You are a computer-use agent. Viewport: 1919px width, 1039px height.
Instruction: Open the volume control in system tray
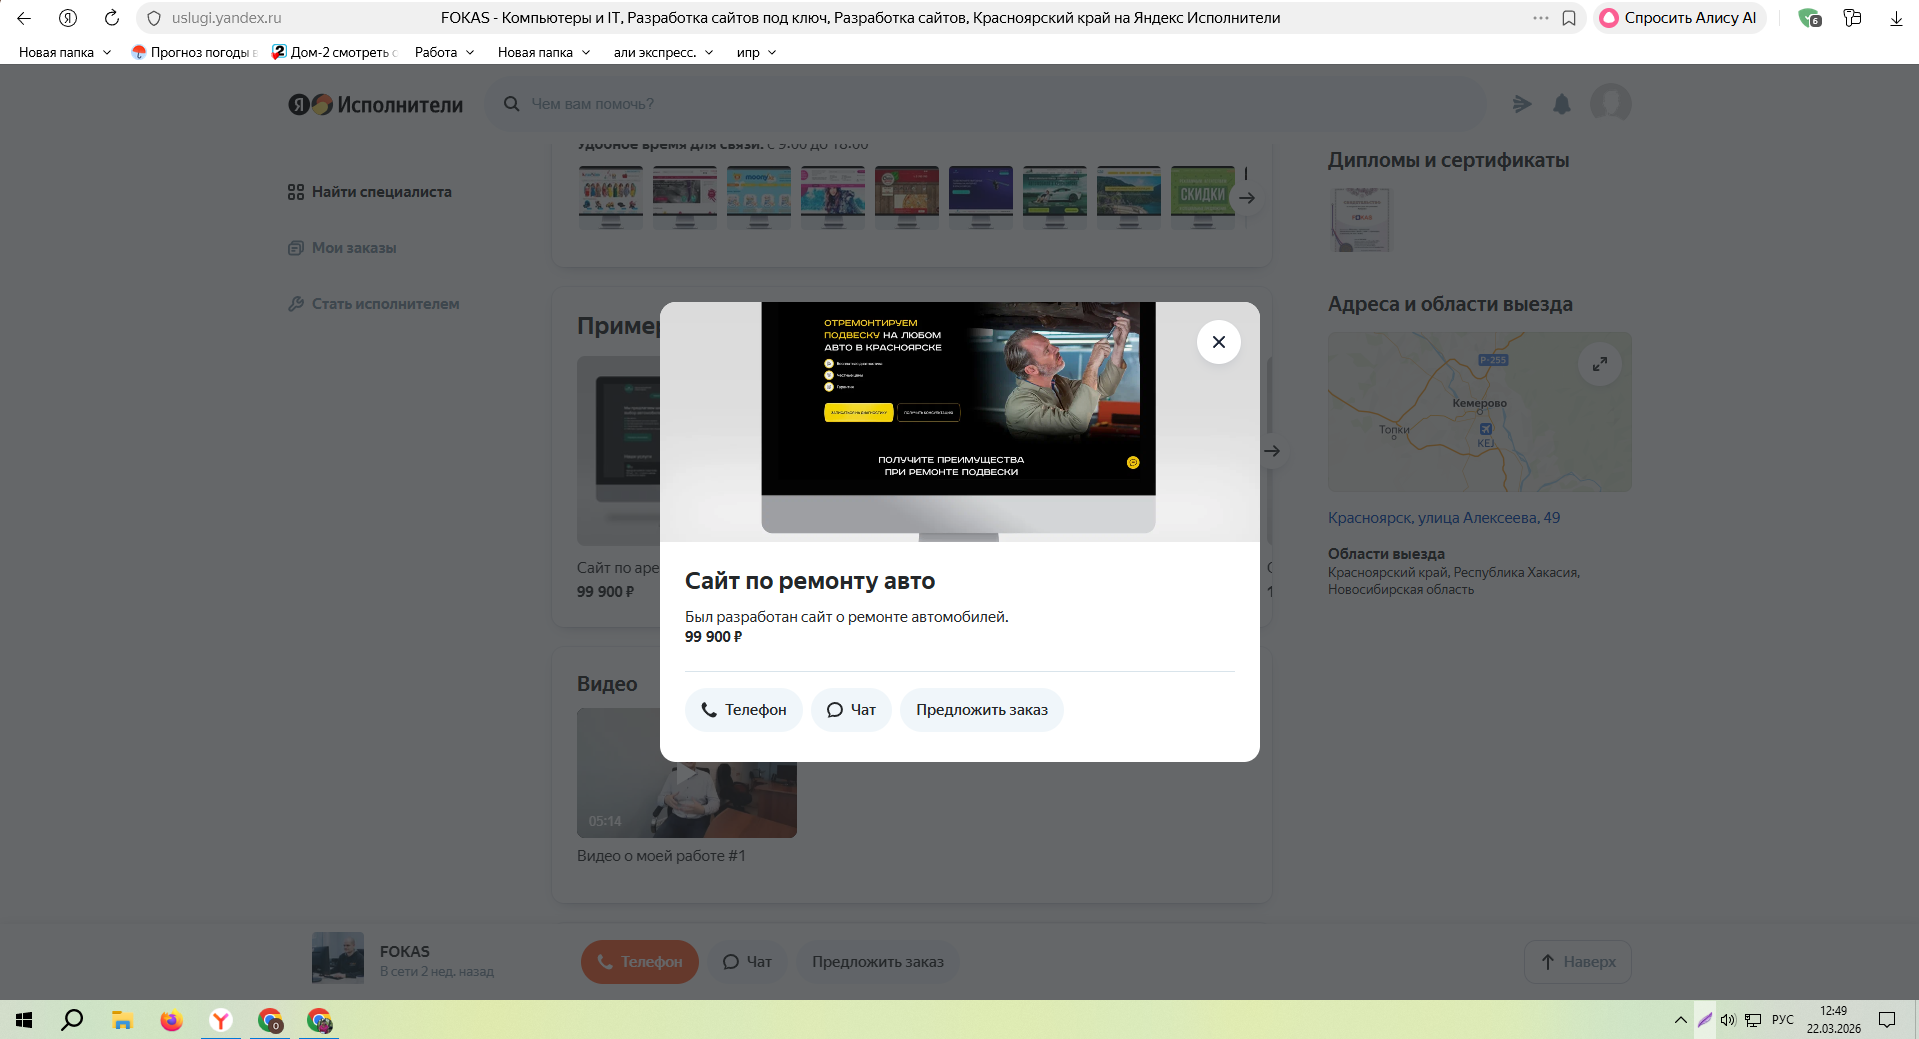pos(1728,1020)
